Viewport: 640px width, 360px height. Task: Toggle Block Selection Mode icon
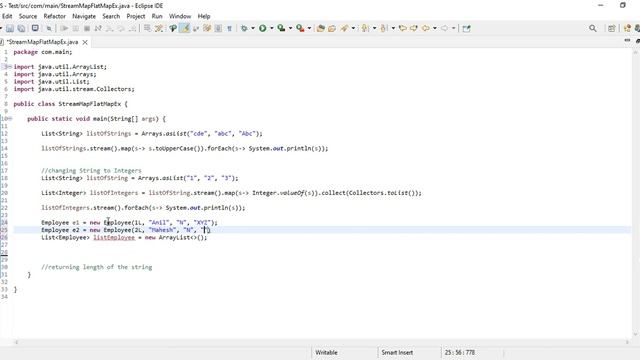tap(218, 28)
